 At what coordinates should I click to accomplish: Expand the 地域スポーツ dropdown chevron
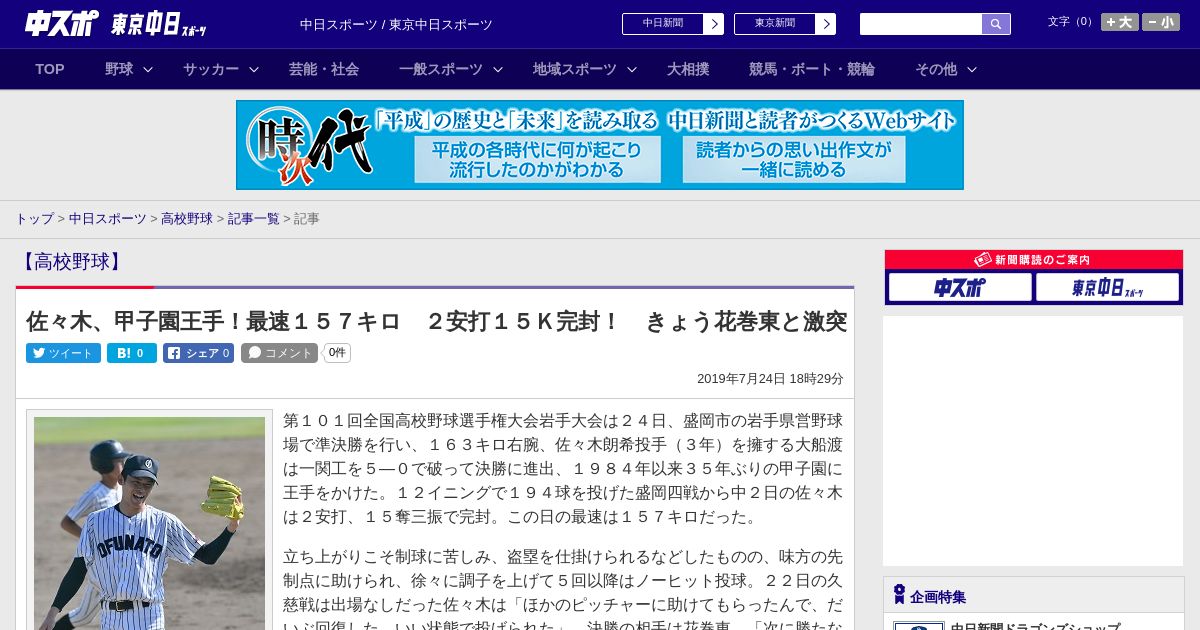pos(632,69)
